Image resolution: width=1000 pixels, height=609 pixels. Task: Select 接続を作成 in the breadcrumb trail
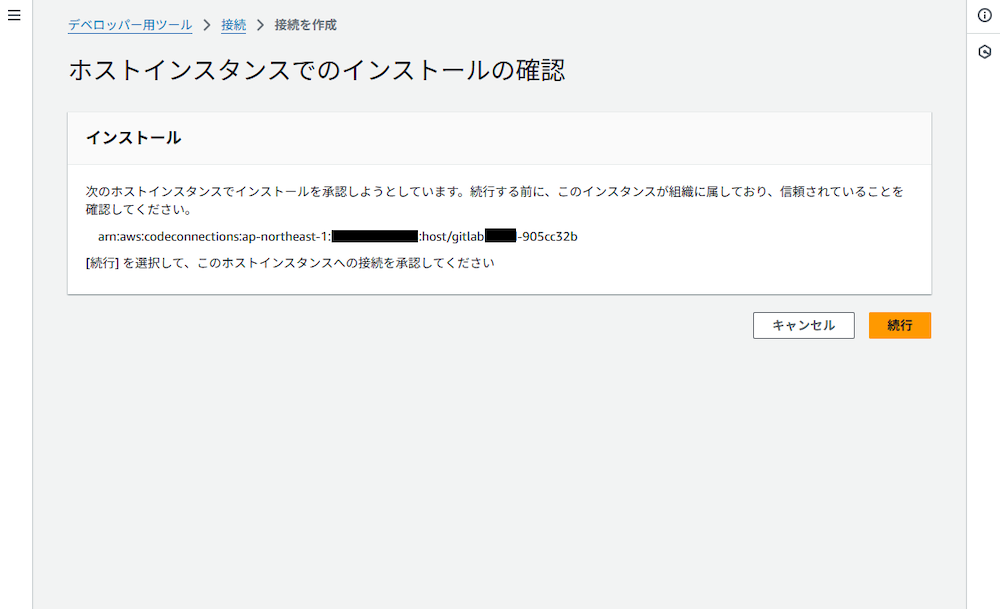pos(305,25)
